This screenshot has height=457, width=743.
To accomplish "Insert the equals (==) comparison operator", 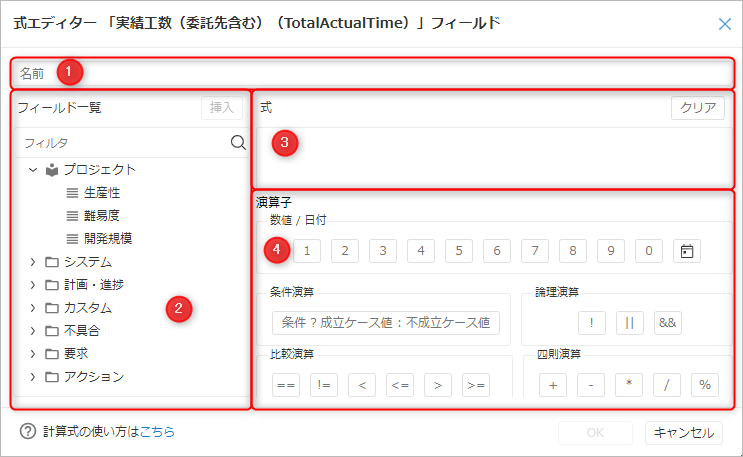I will (286, 386).
